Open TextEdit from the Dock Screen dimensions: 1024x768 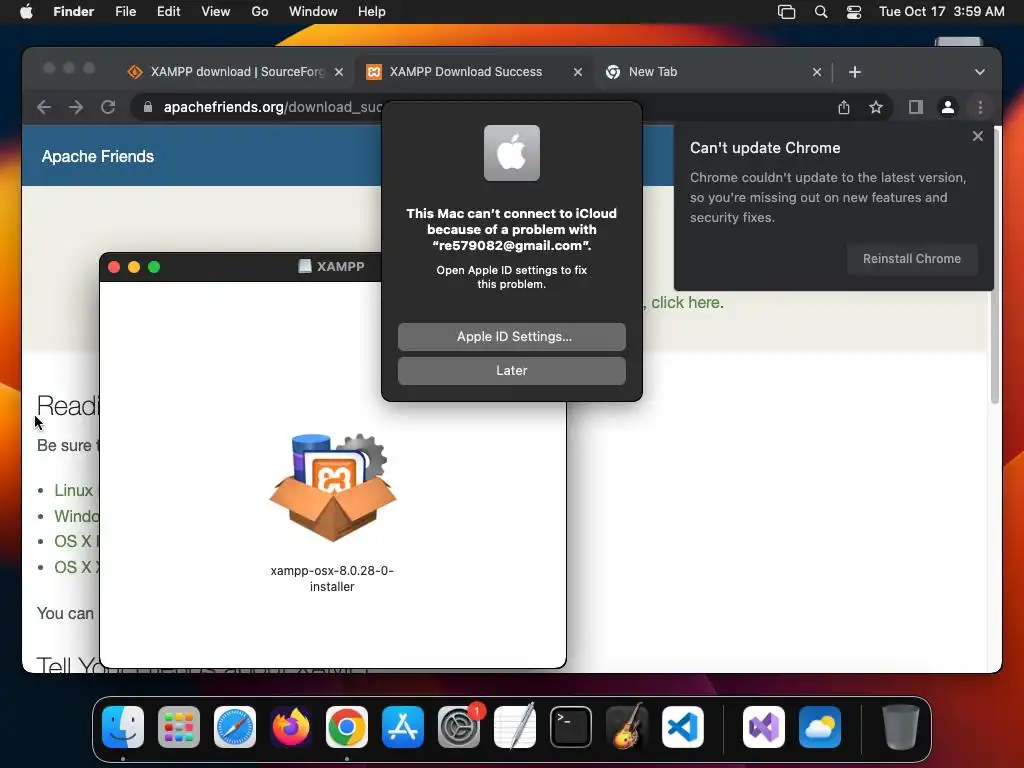click(515, 727)
